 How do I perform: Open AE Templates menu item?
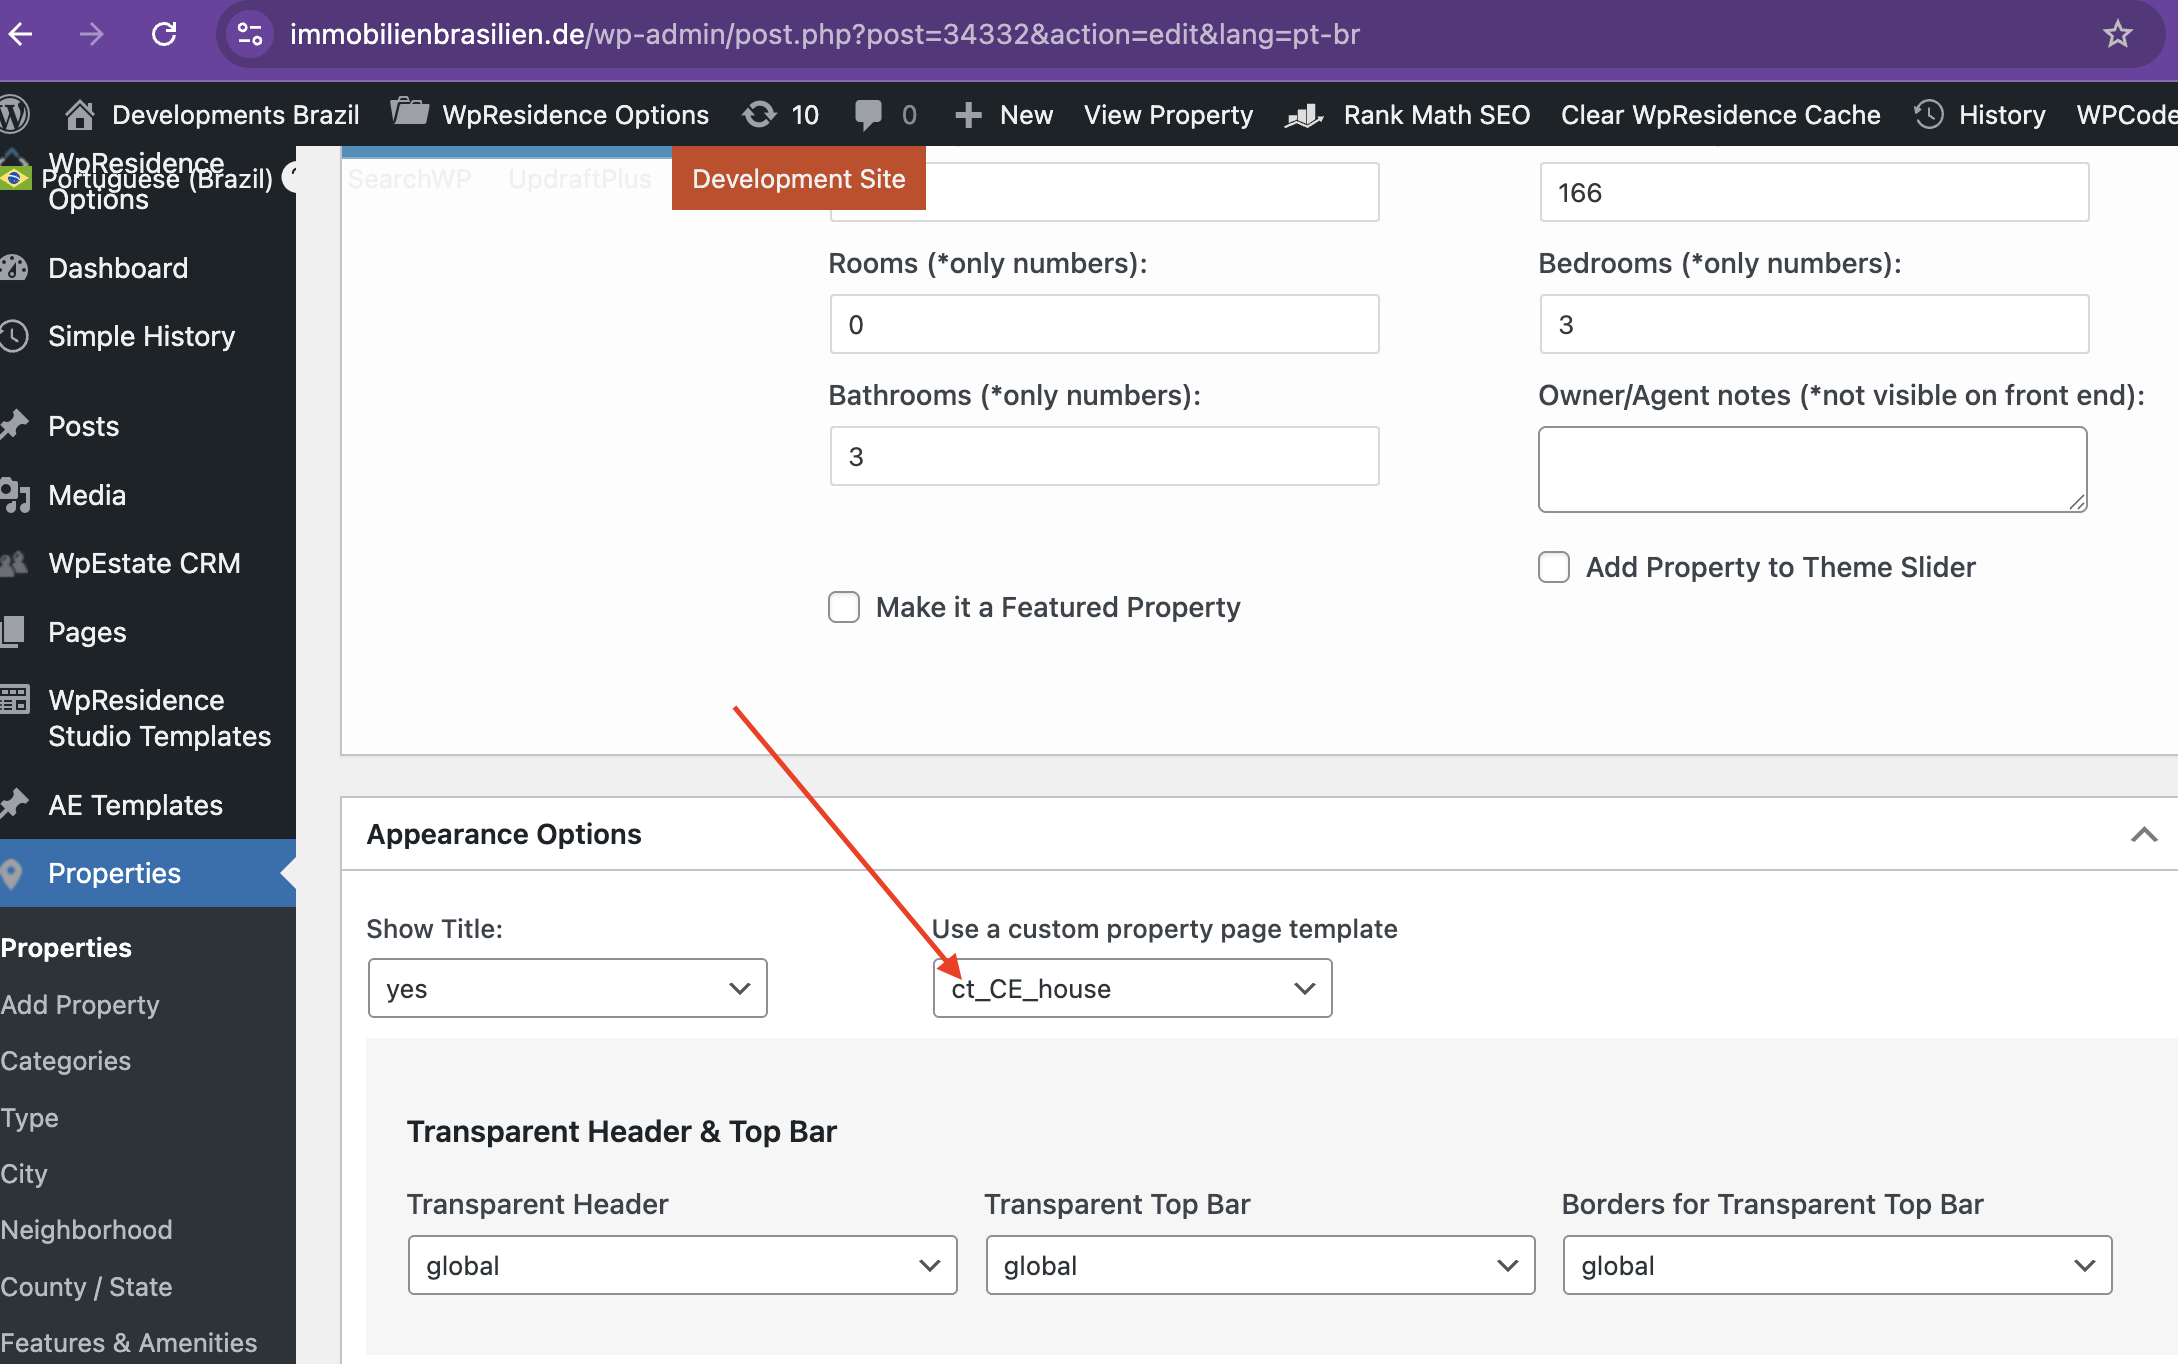[x=135, y=805]
